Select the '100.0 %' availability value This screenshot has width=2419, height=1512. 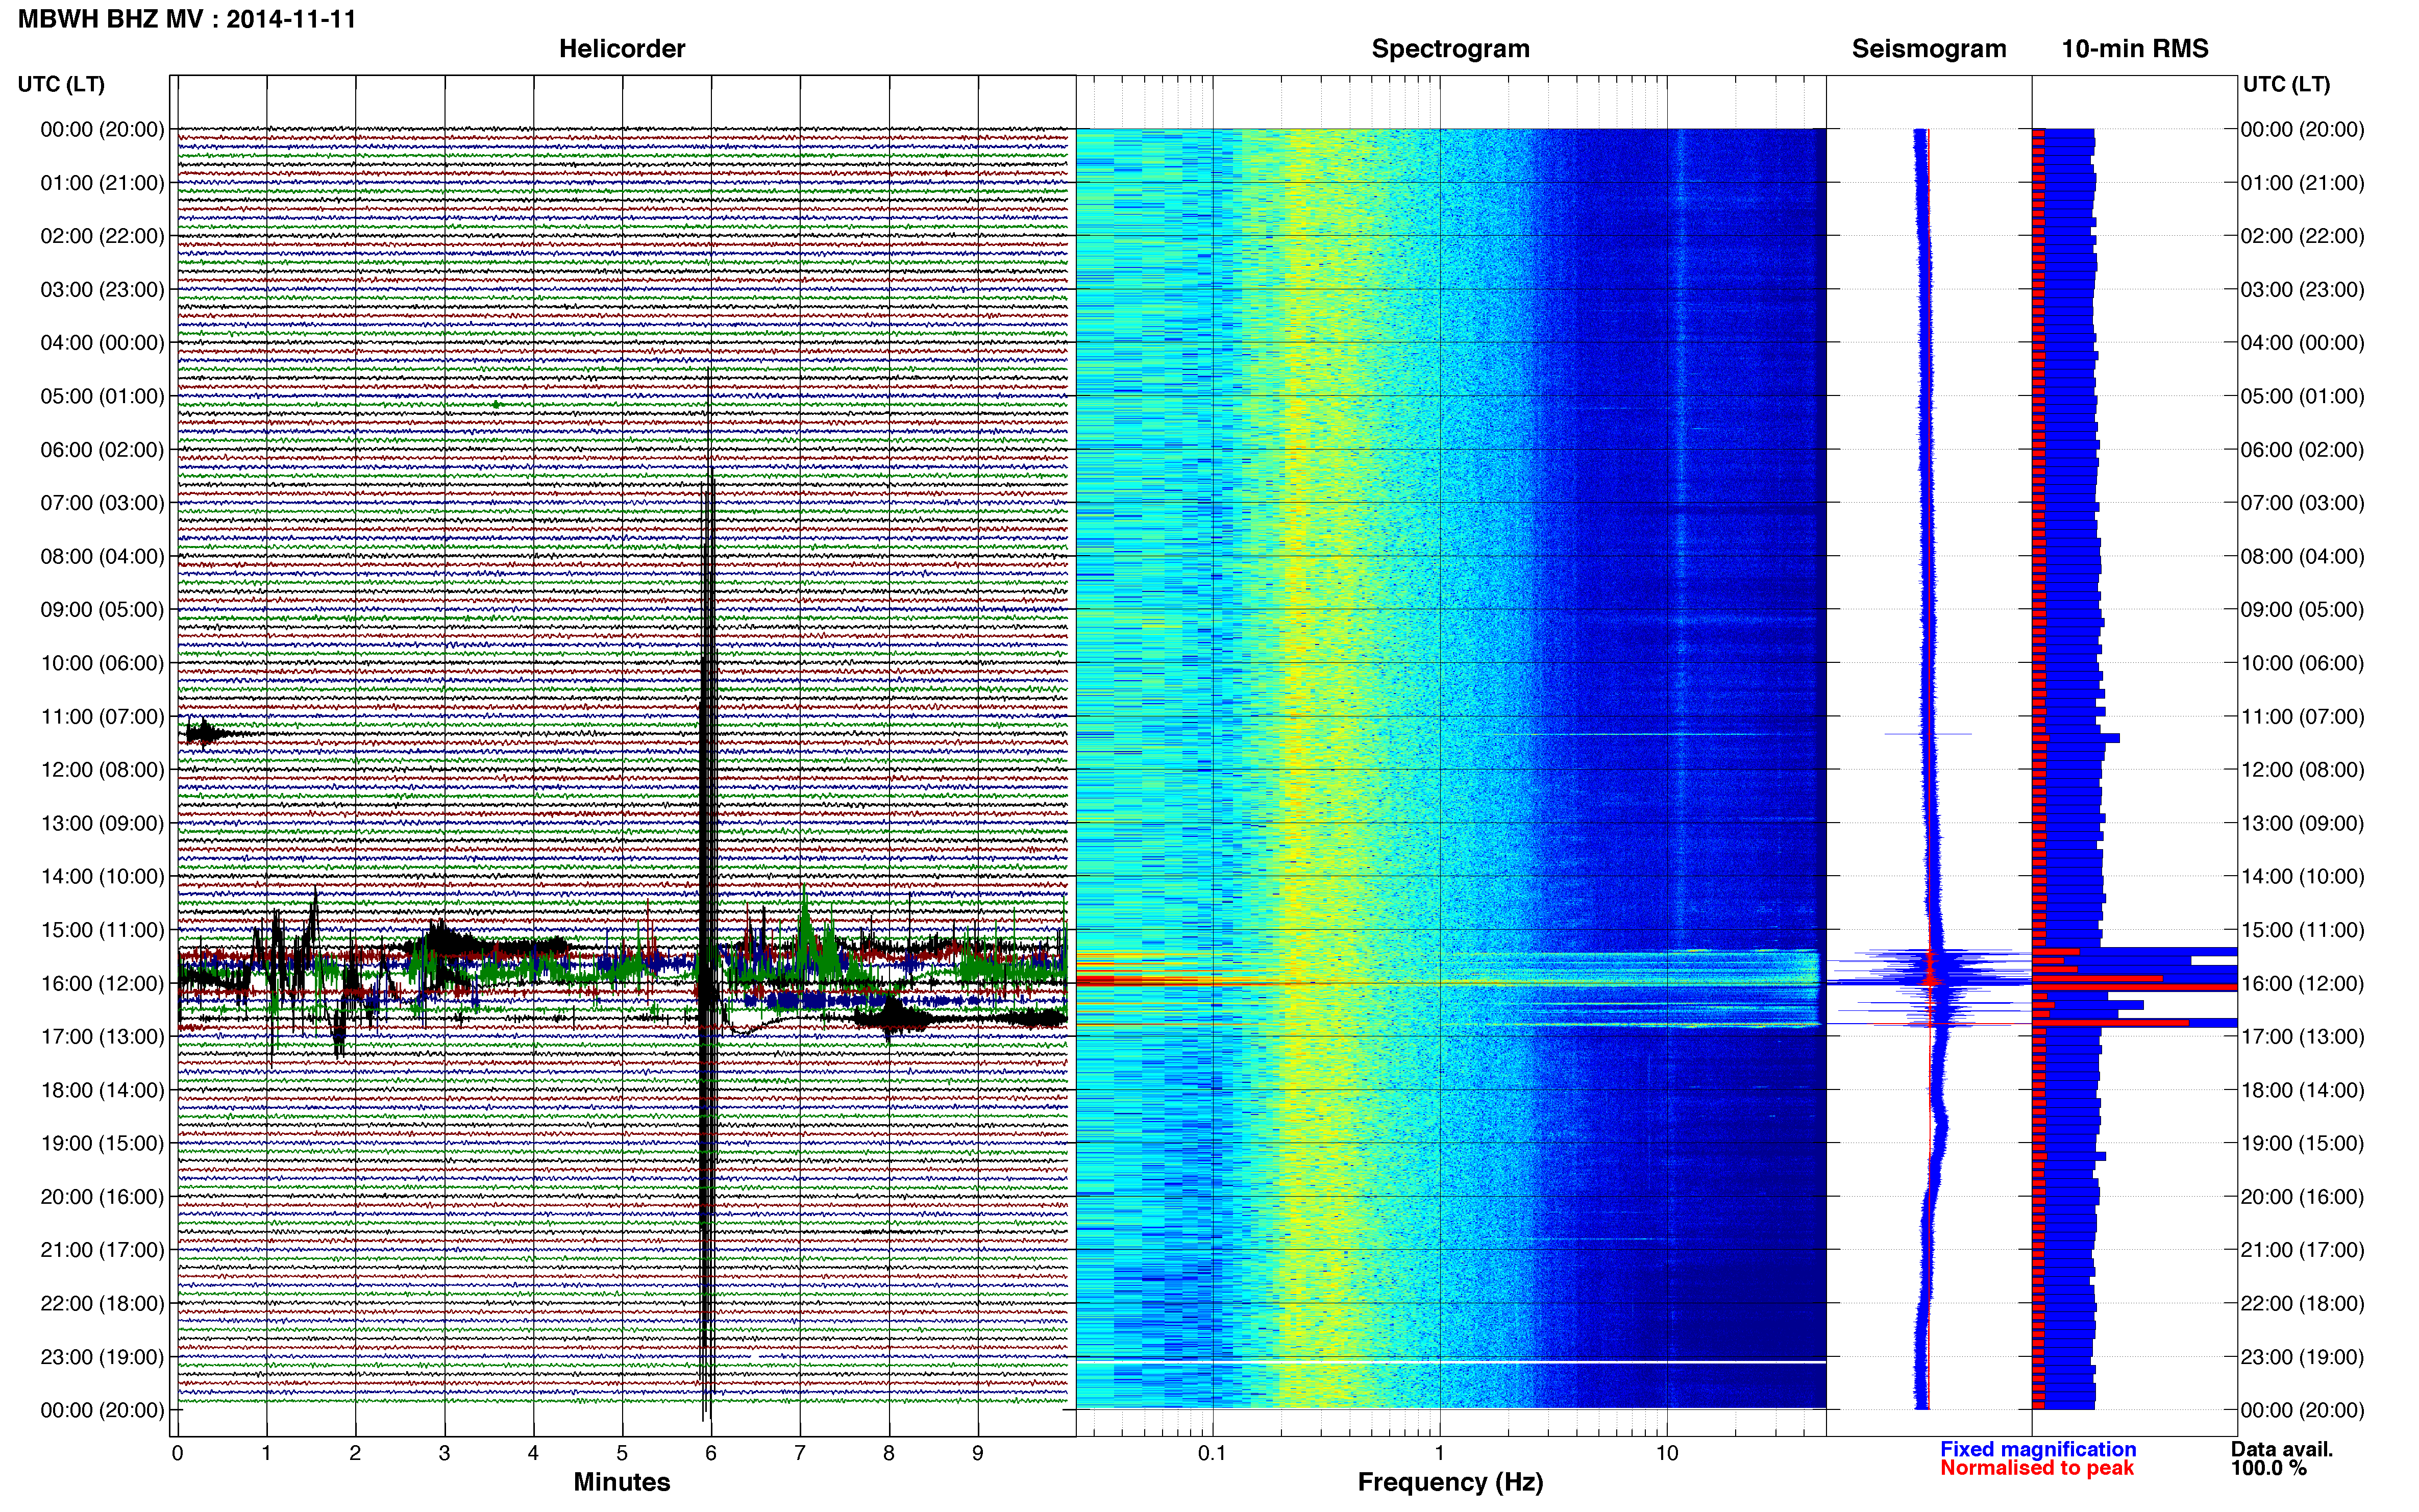[2269, 1468]
